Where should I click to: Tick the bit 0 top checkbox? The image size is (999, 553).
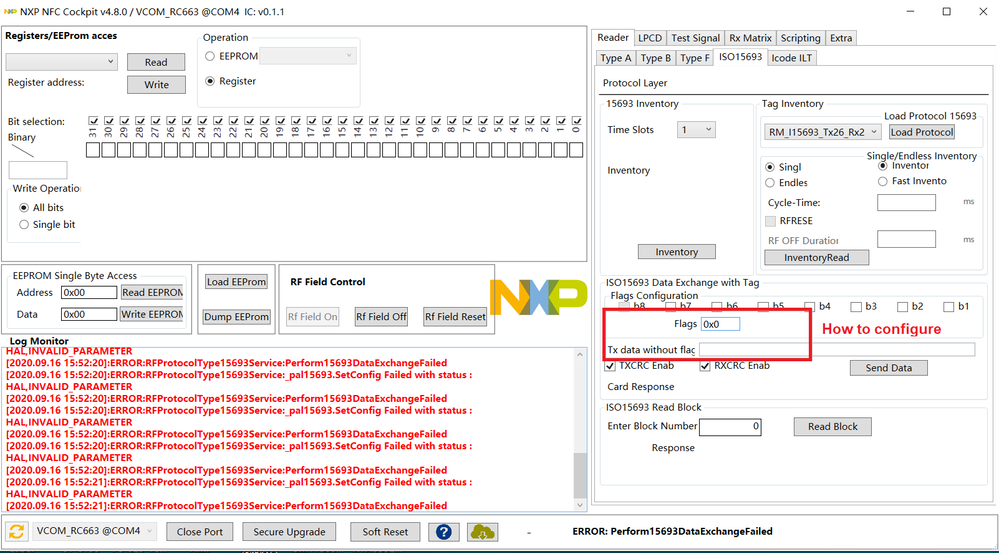point(577,120)
